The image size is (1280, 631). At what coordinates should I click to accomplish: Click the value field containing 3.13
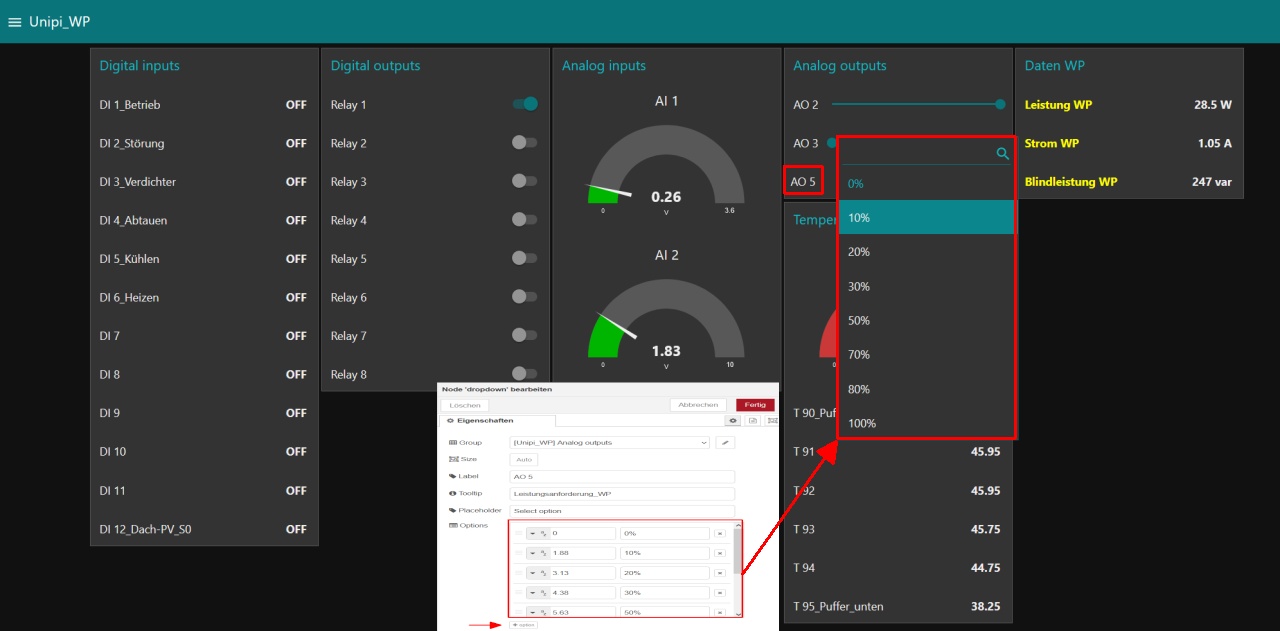pos(582,573)
